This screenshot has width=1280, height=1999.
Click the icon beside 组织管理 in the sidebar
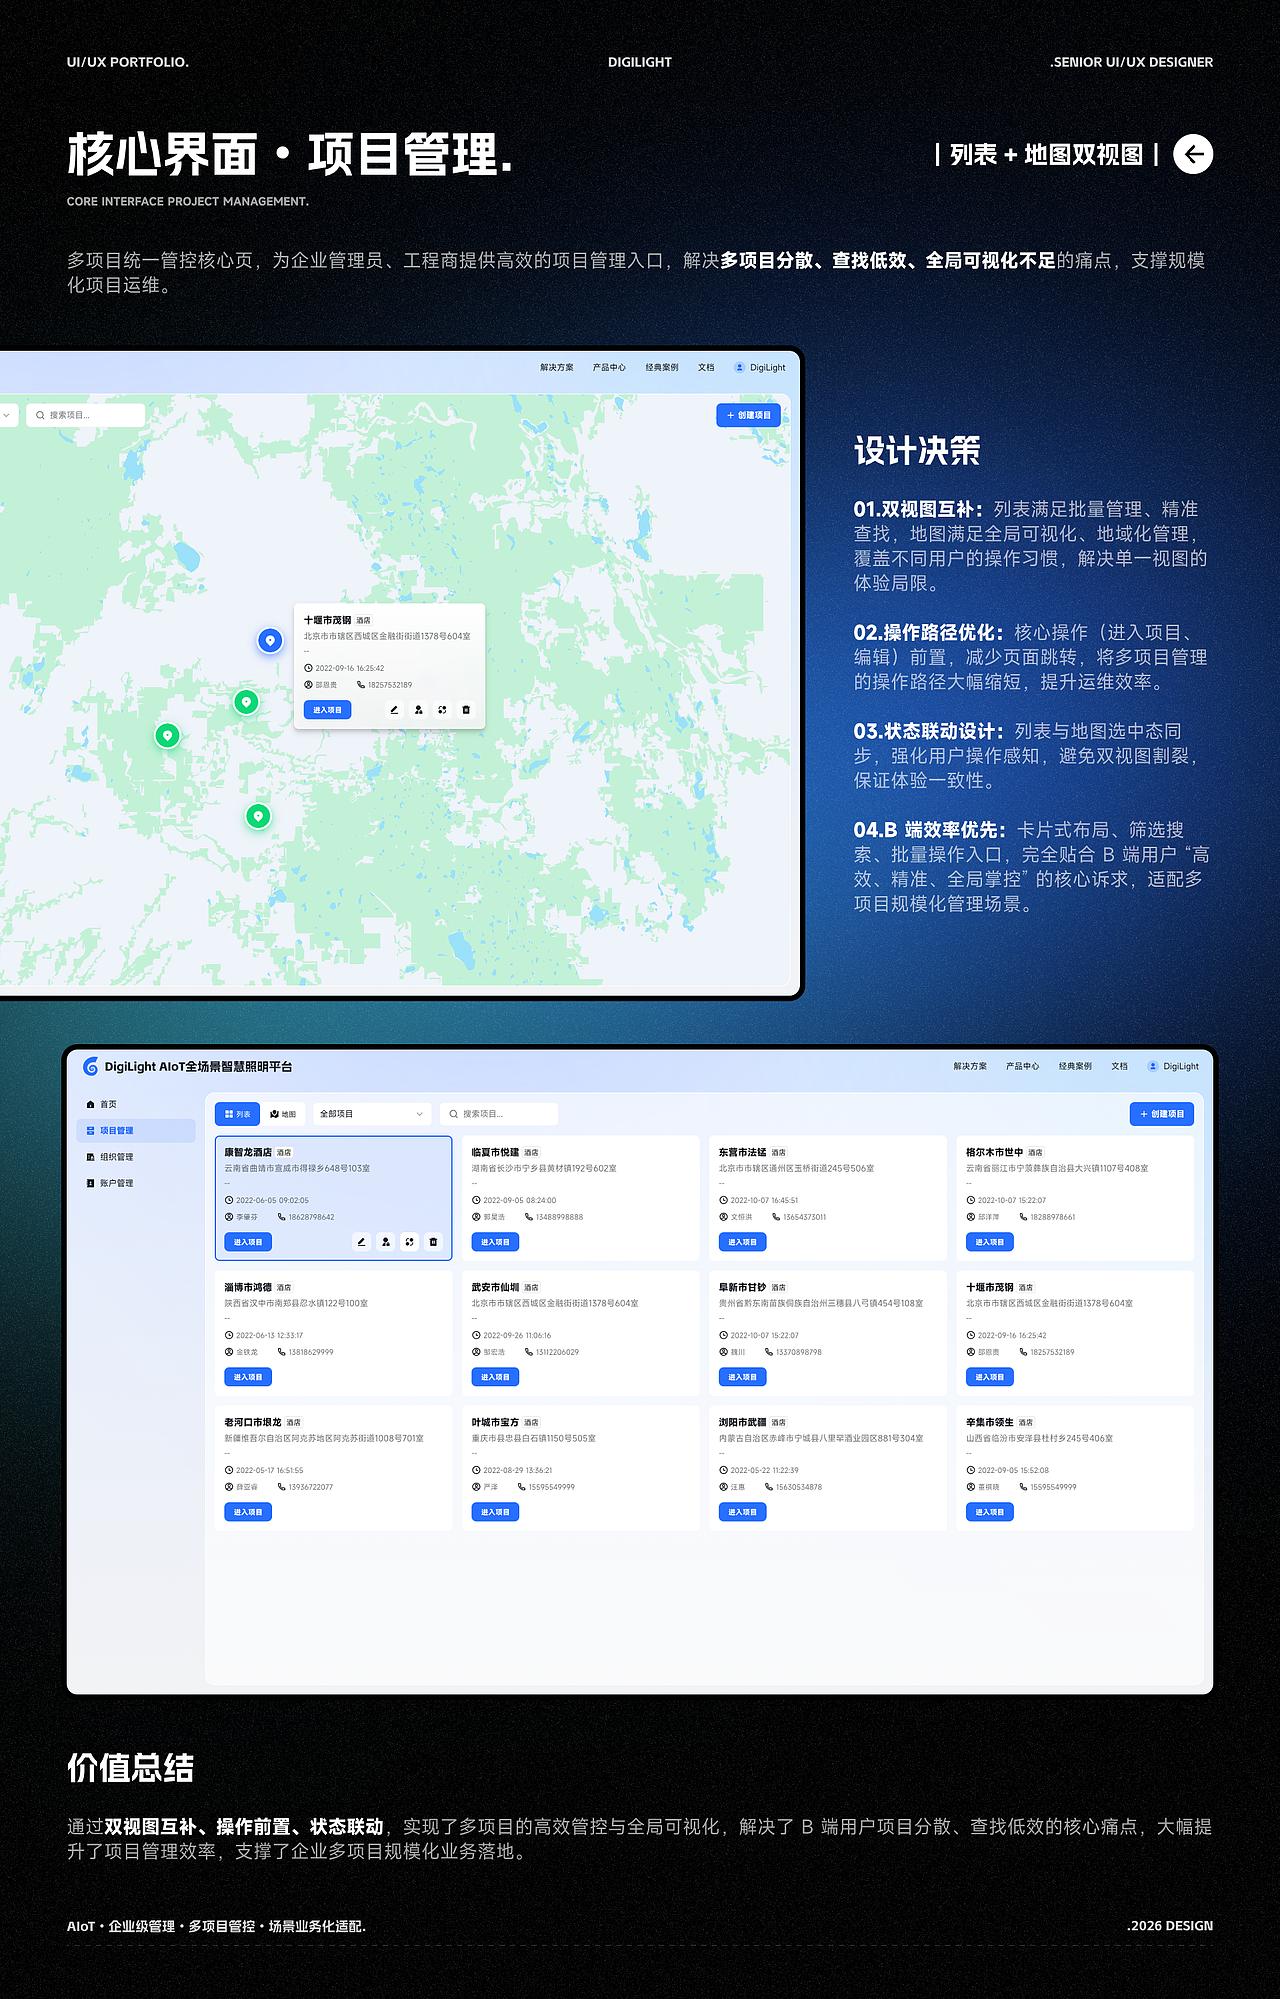click(x=91, y=1158)
